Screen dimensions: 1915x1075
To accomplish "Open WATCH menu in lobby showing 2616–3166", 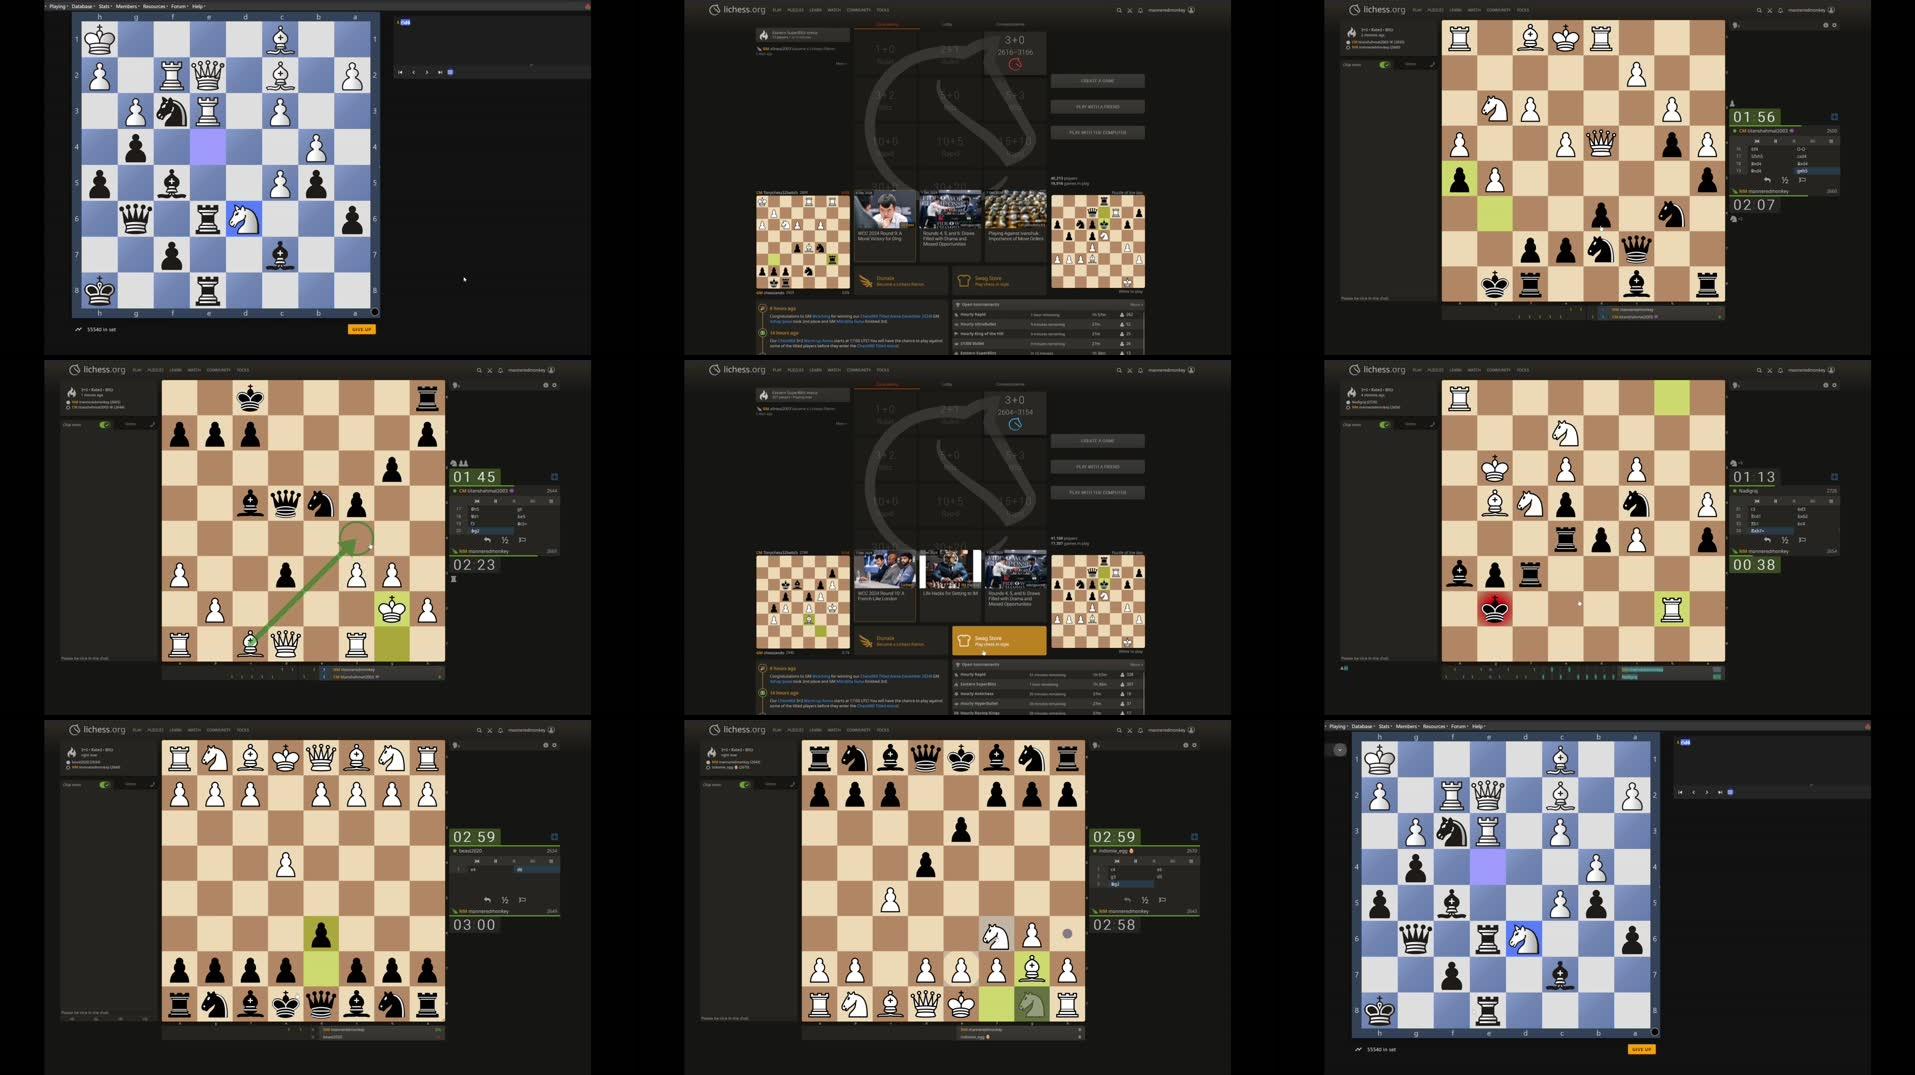I will 834,10.
